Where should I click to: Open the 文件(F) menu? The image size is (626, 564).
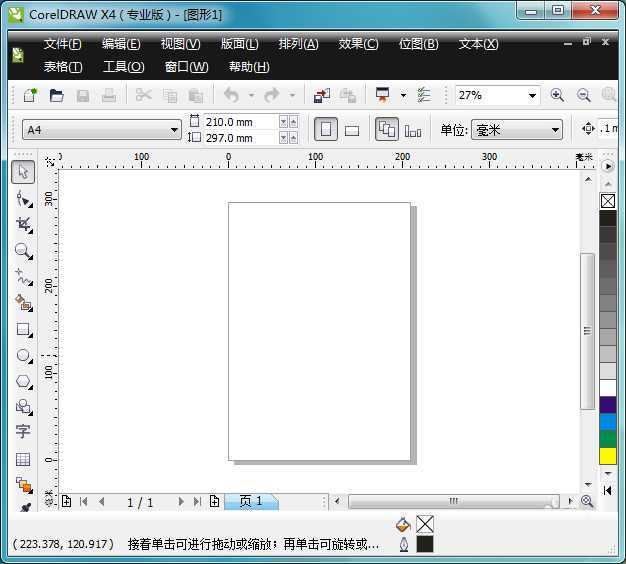point(62,44)
